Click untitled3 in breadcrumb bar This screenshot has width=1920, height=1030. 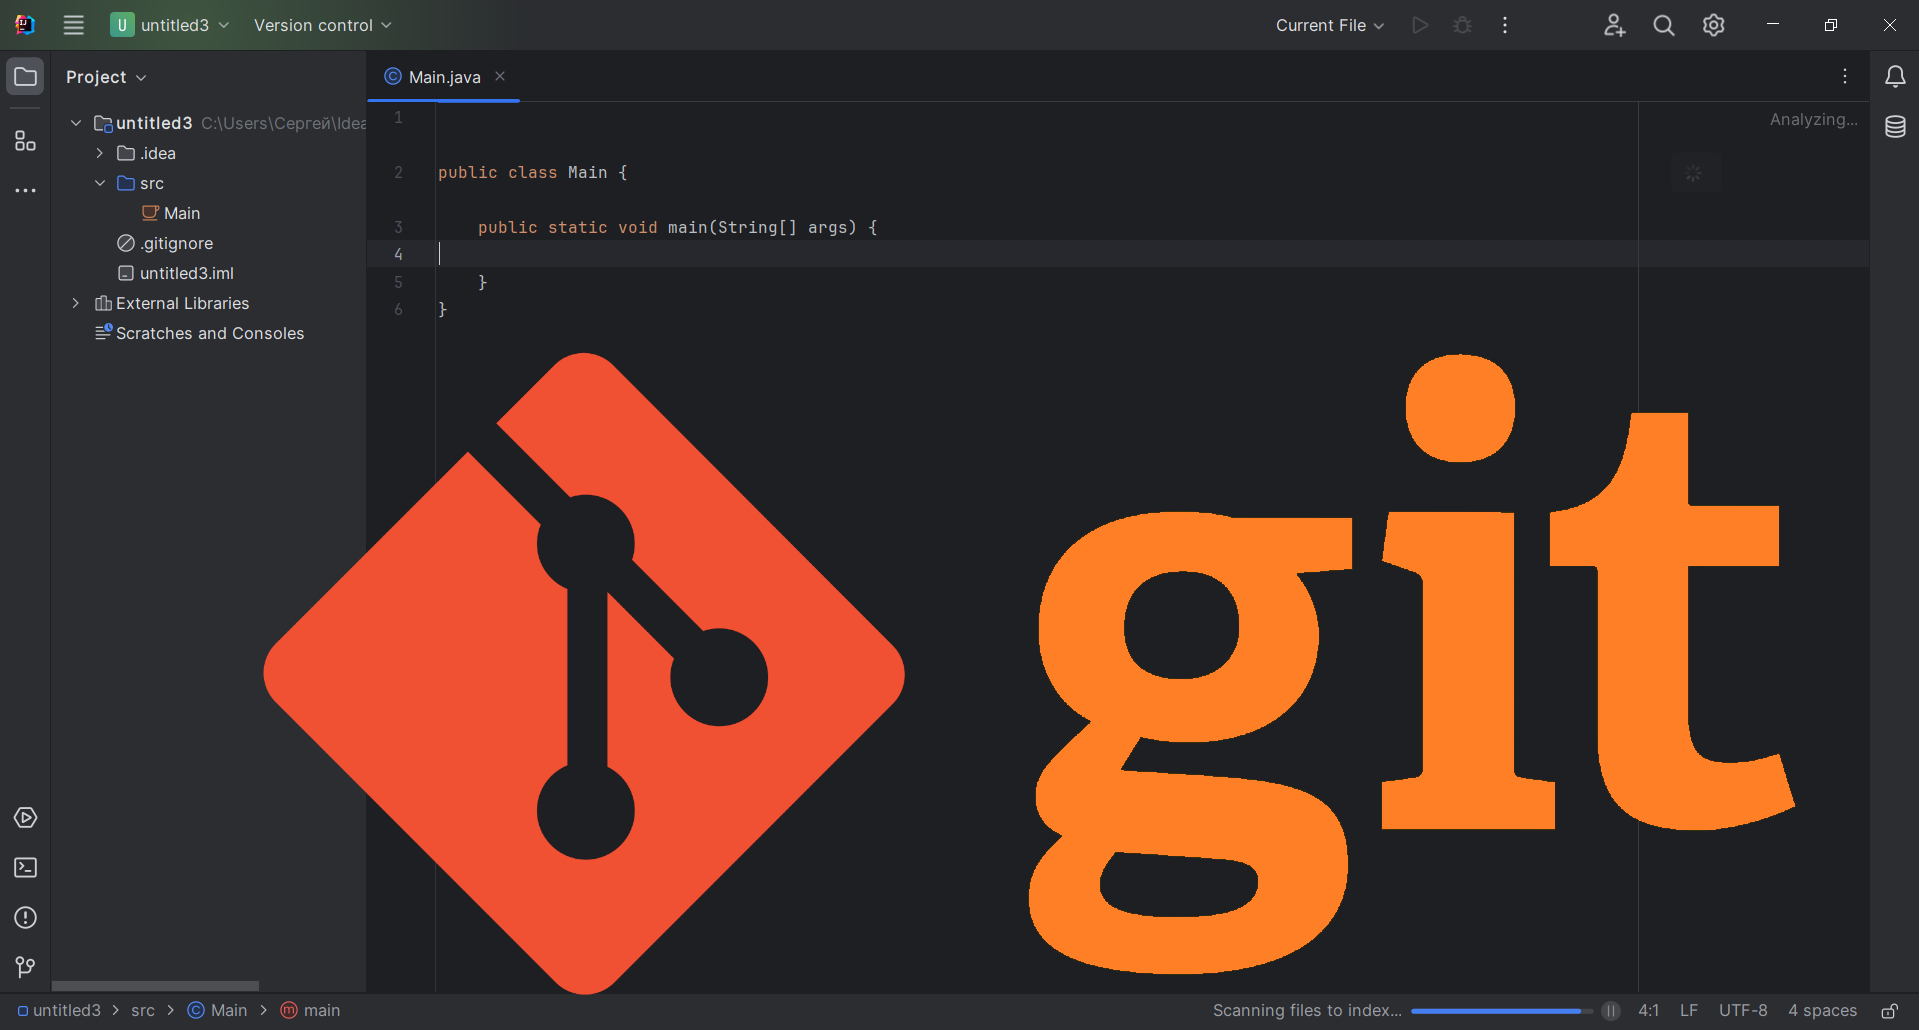(59, 1011)
